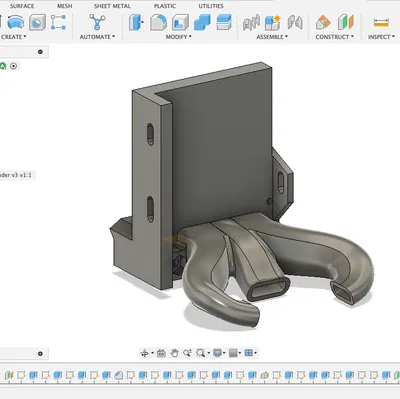Click the upper slot hole on bracket
400x399 pixels.
click(150, 134)
